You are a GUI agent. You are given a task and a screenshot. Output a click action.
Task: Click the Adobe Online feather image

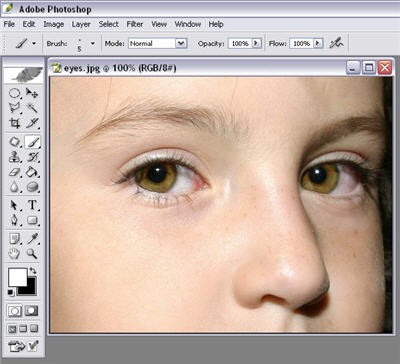pos(24,75)
